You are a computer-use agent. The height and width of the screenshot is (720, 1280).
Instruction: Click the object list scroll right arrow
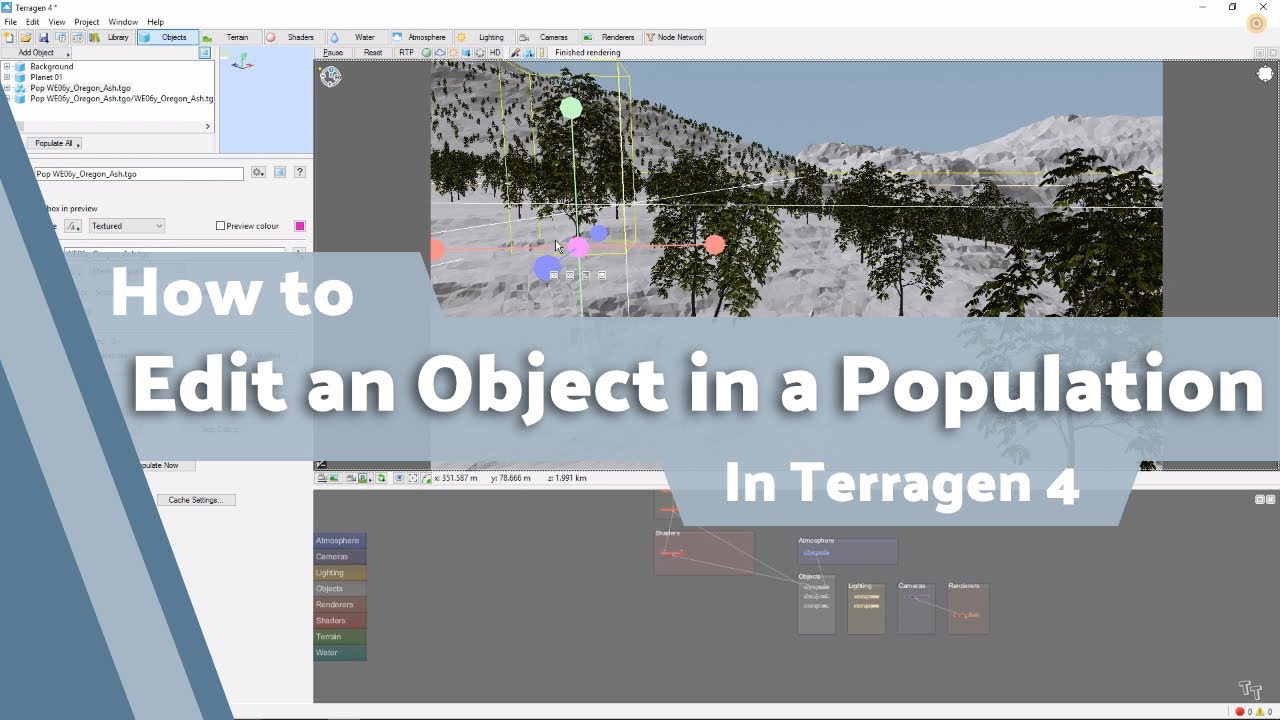pos(208,127)
